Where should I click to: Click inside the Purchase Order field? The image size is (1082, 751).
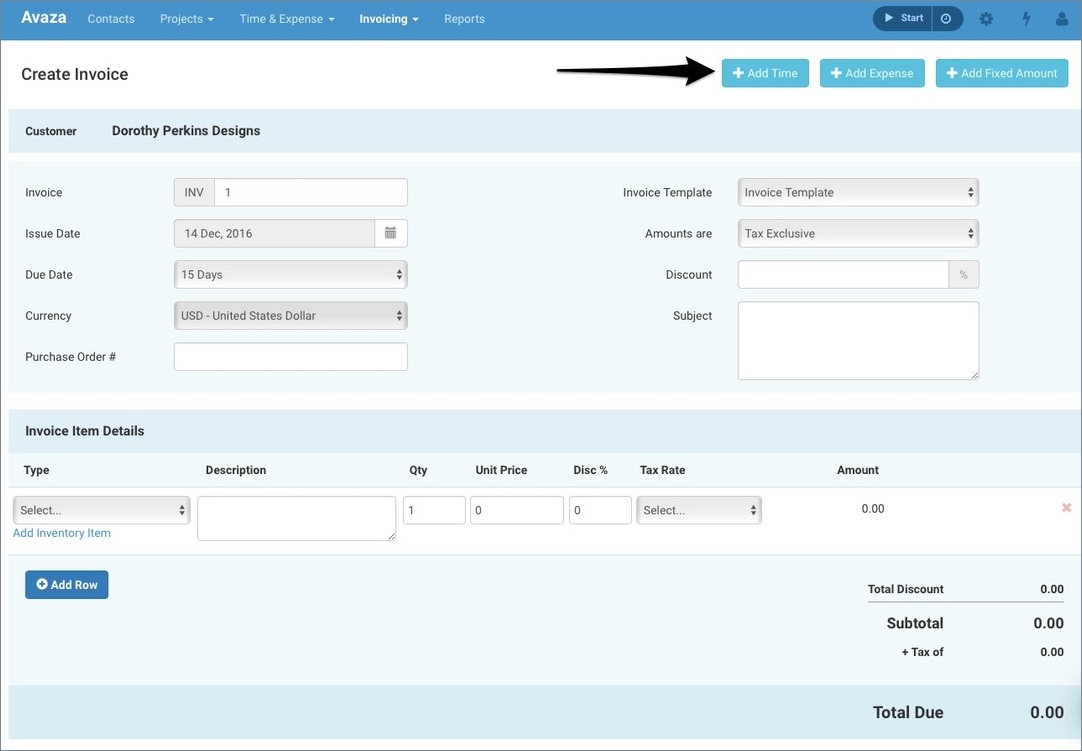(290, 356)
